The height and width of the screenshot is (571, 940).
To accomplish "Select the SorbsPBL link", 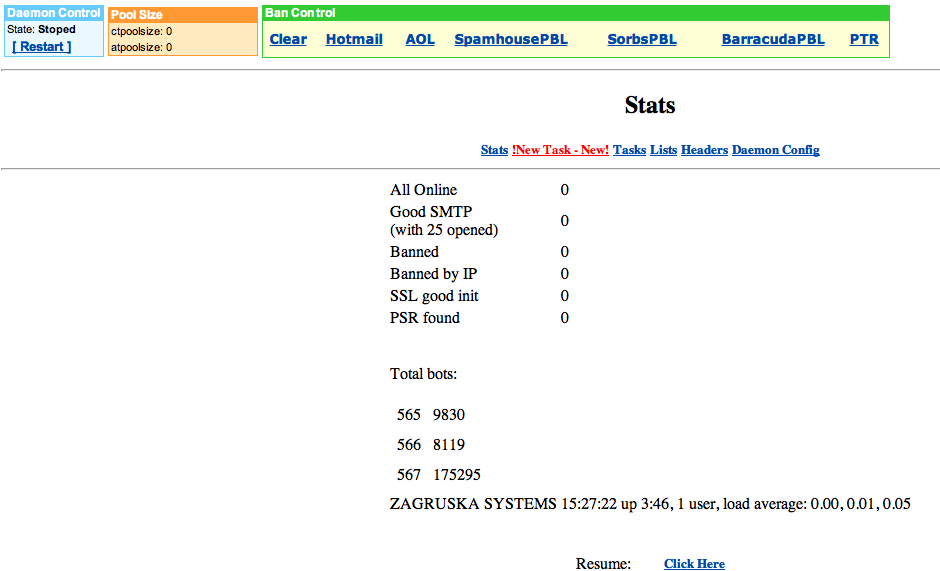I will [x=642, y=39].
